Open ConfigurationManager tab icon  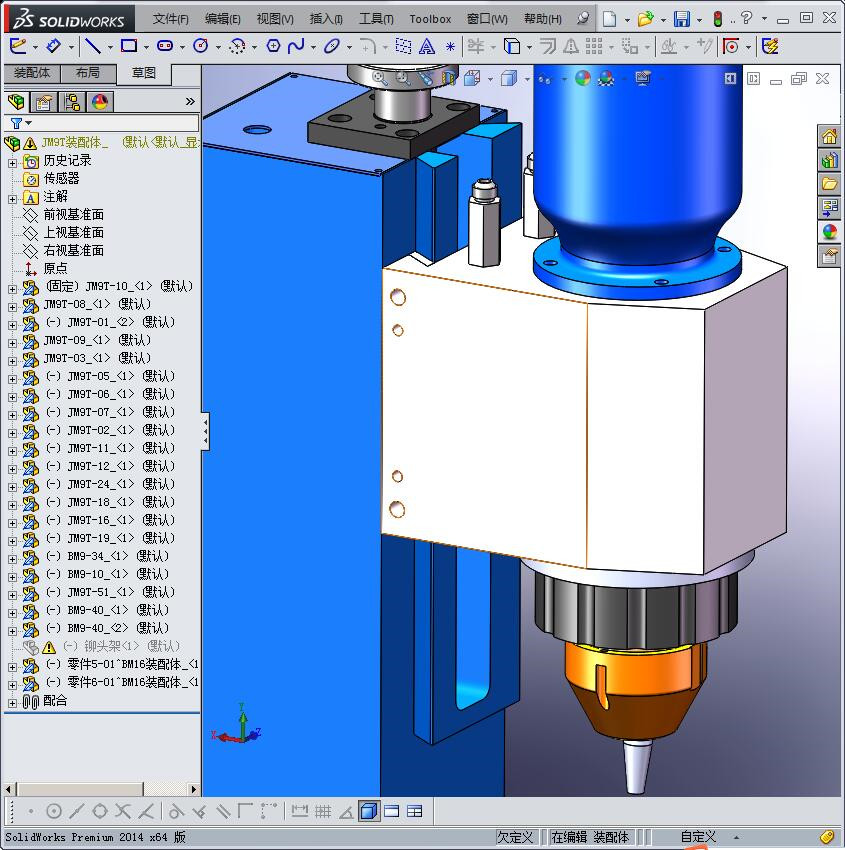pyautogui.click(x=72, y=101)
